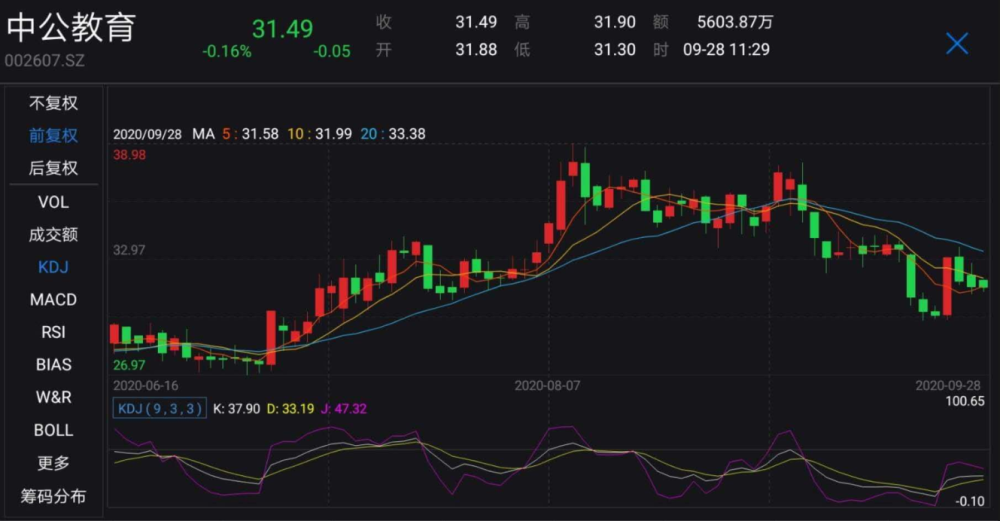Select 不复权 price adjustment mode

click(54, 103)
